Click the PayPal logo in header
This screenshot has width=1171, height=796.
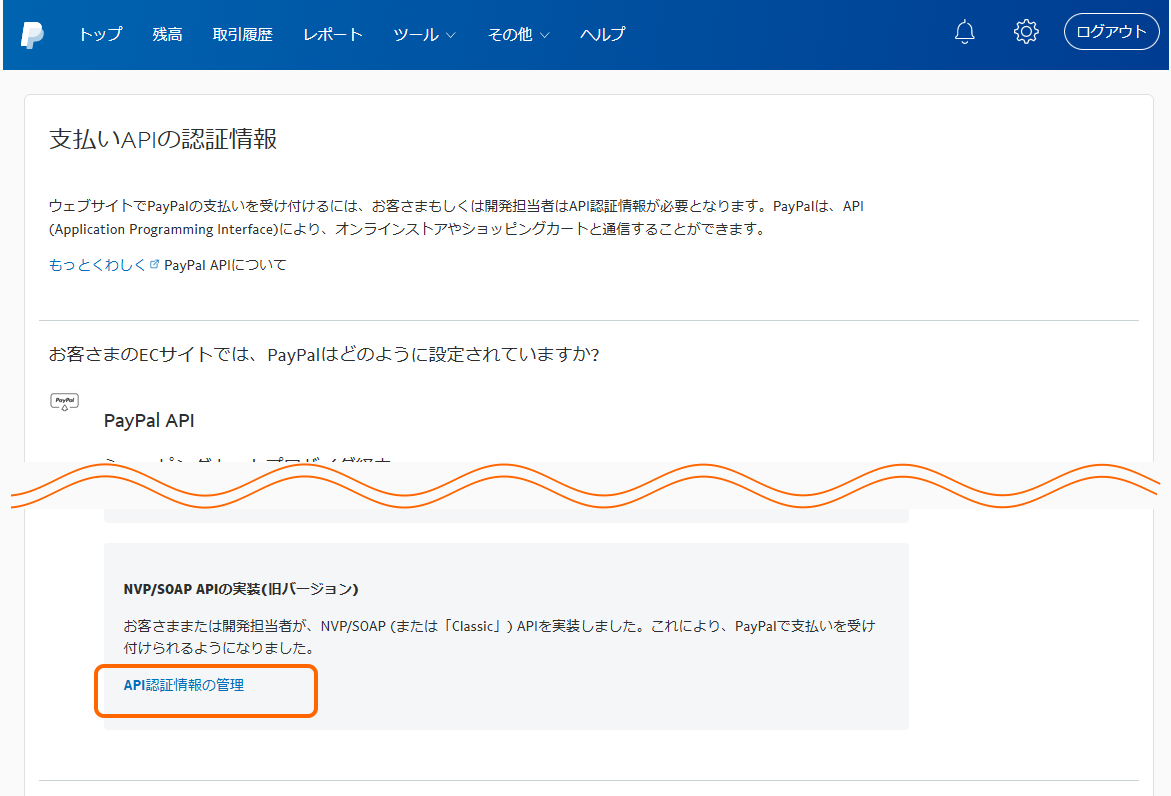[x=33, y=34]
